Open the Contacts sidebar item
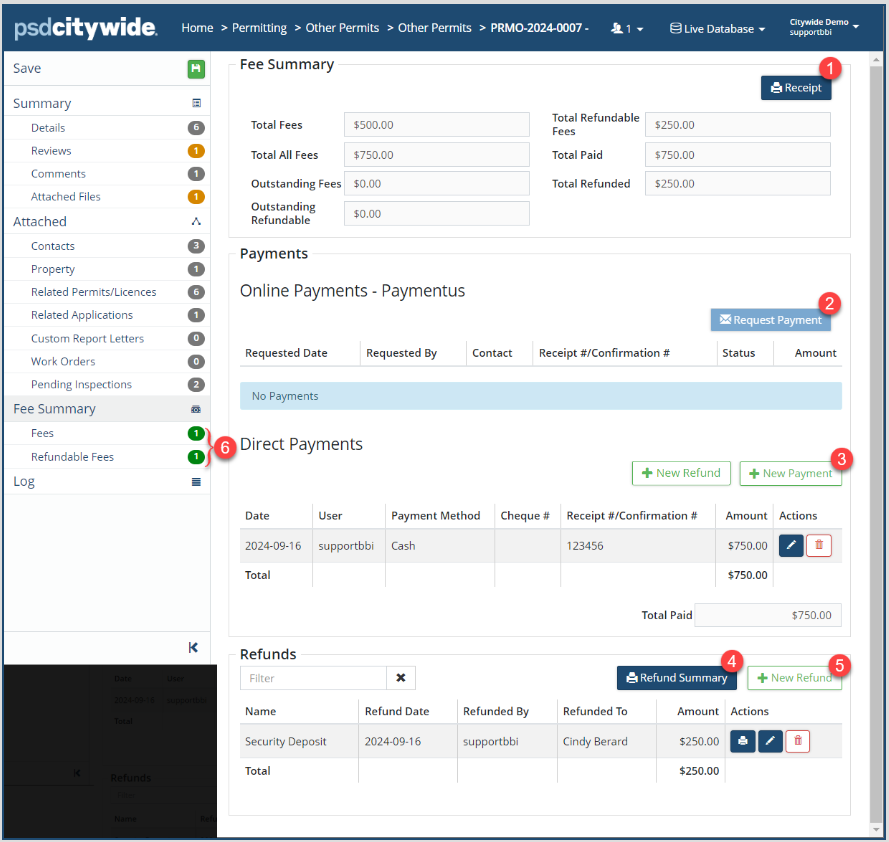This screenshot has width=889, height=842. (x=53, y=246)
